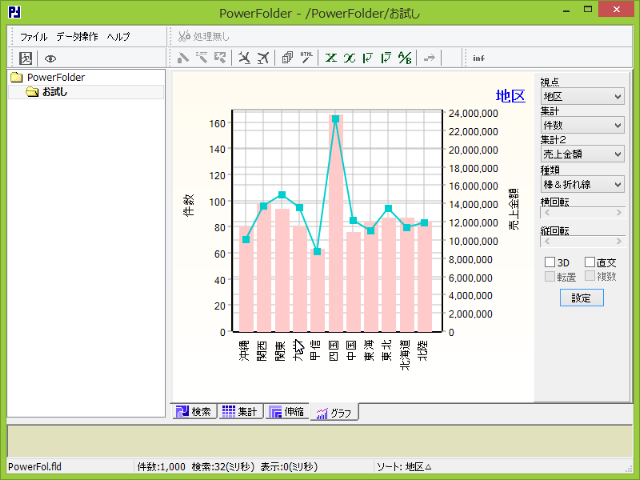The width and height of the screenshot is (640, 480).
Task: Click left arrow of 縦回転 slider
Action: tap(547, 242)
